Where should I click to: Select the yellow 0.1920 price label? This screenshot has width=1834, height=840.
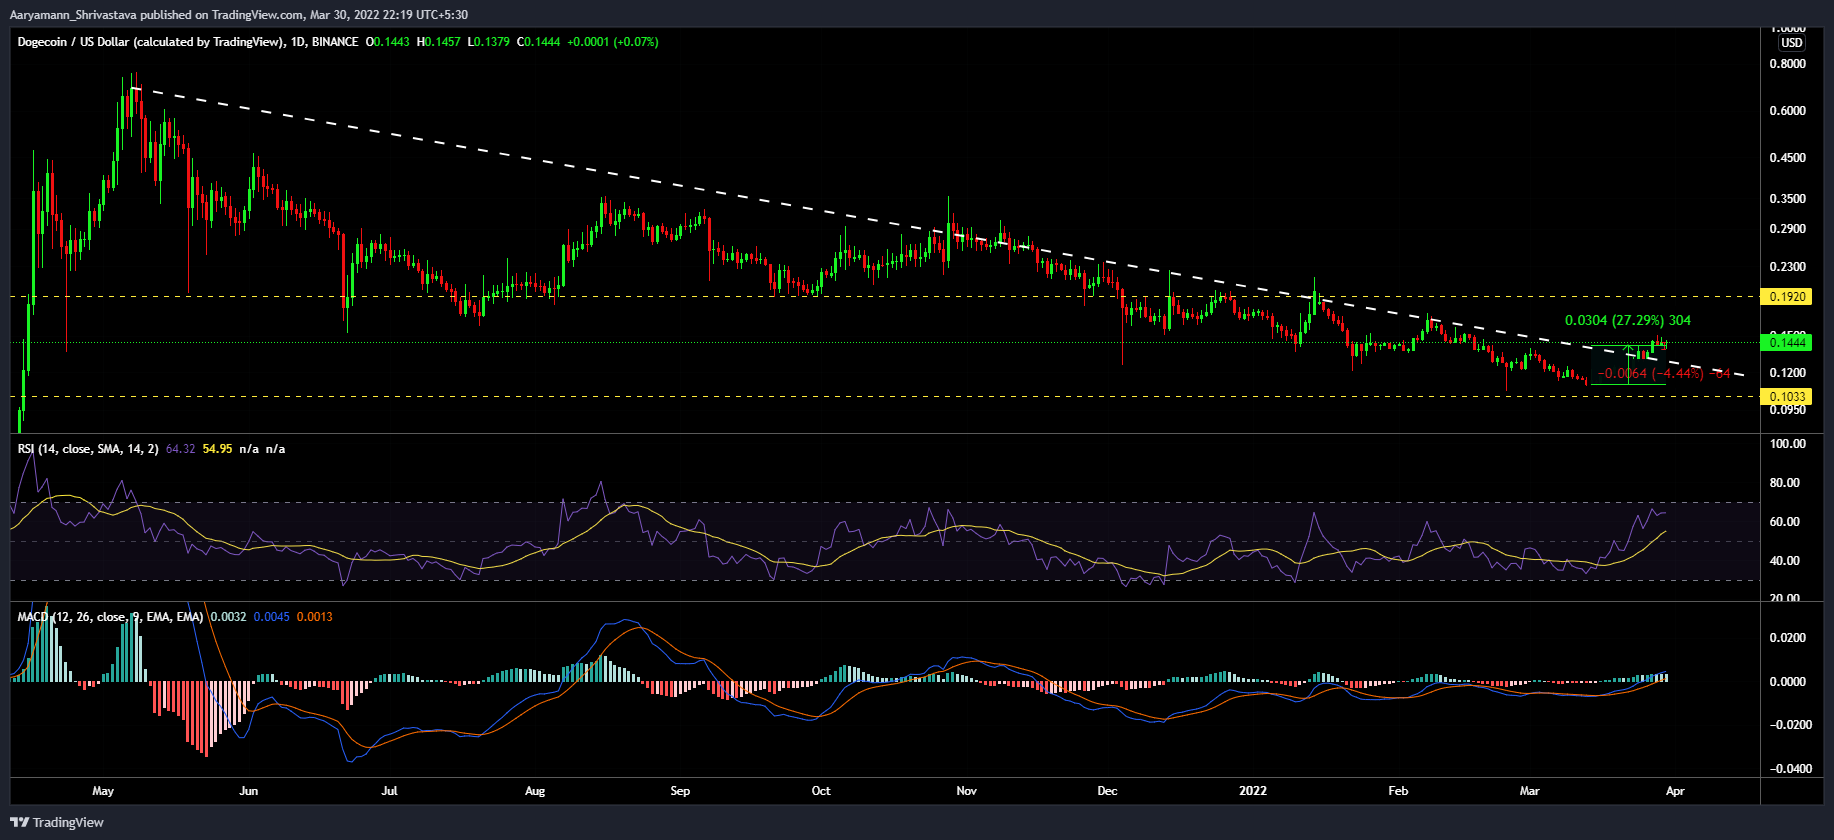click(1788, 297)
